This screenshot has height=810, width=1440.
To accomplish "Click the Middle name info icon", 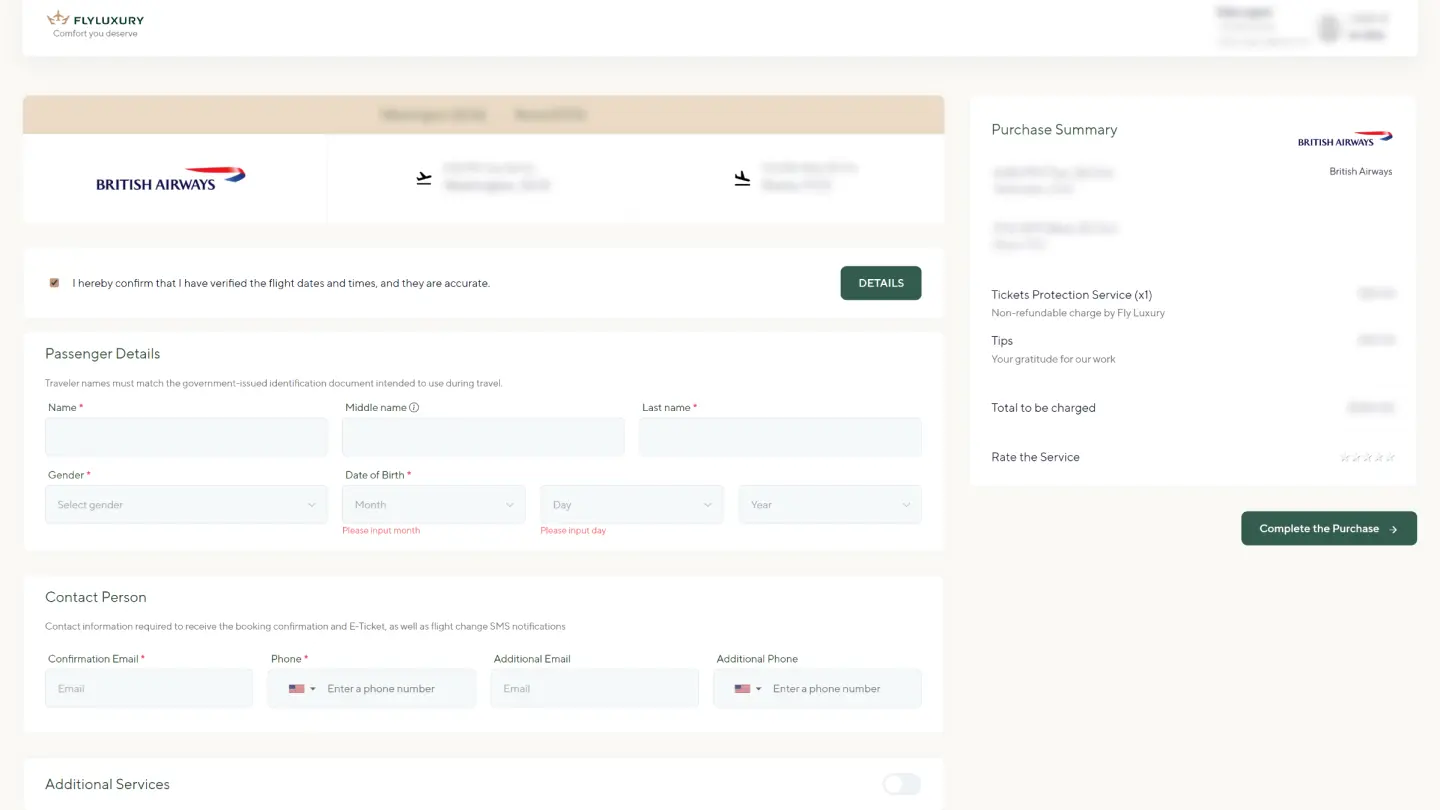I will coord(414,408).
